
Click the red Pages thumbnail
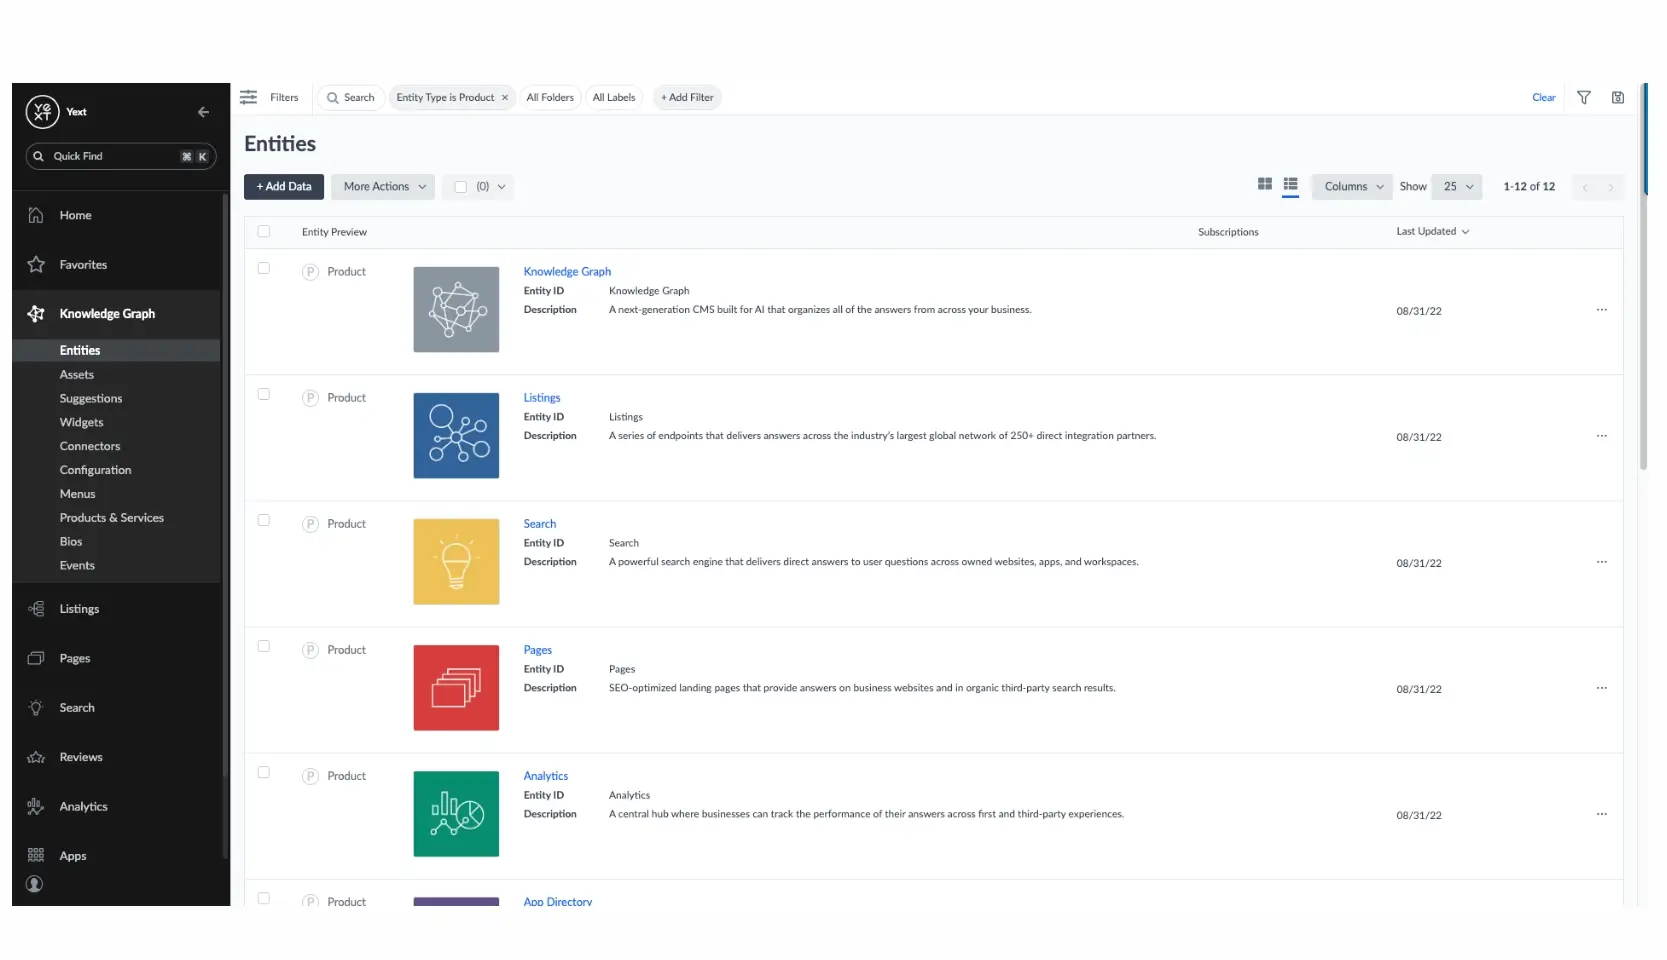(x=456, y=688)
